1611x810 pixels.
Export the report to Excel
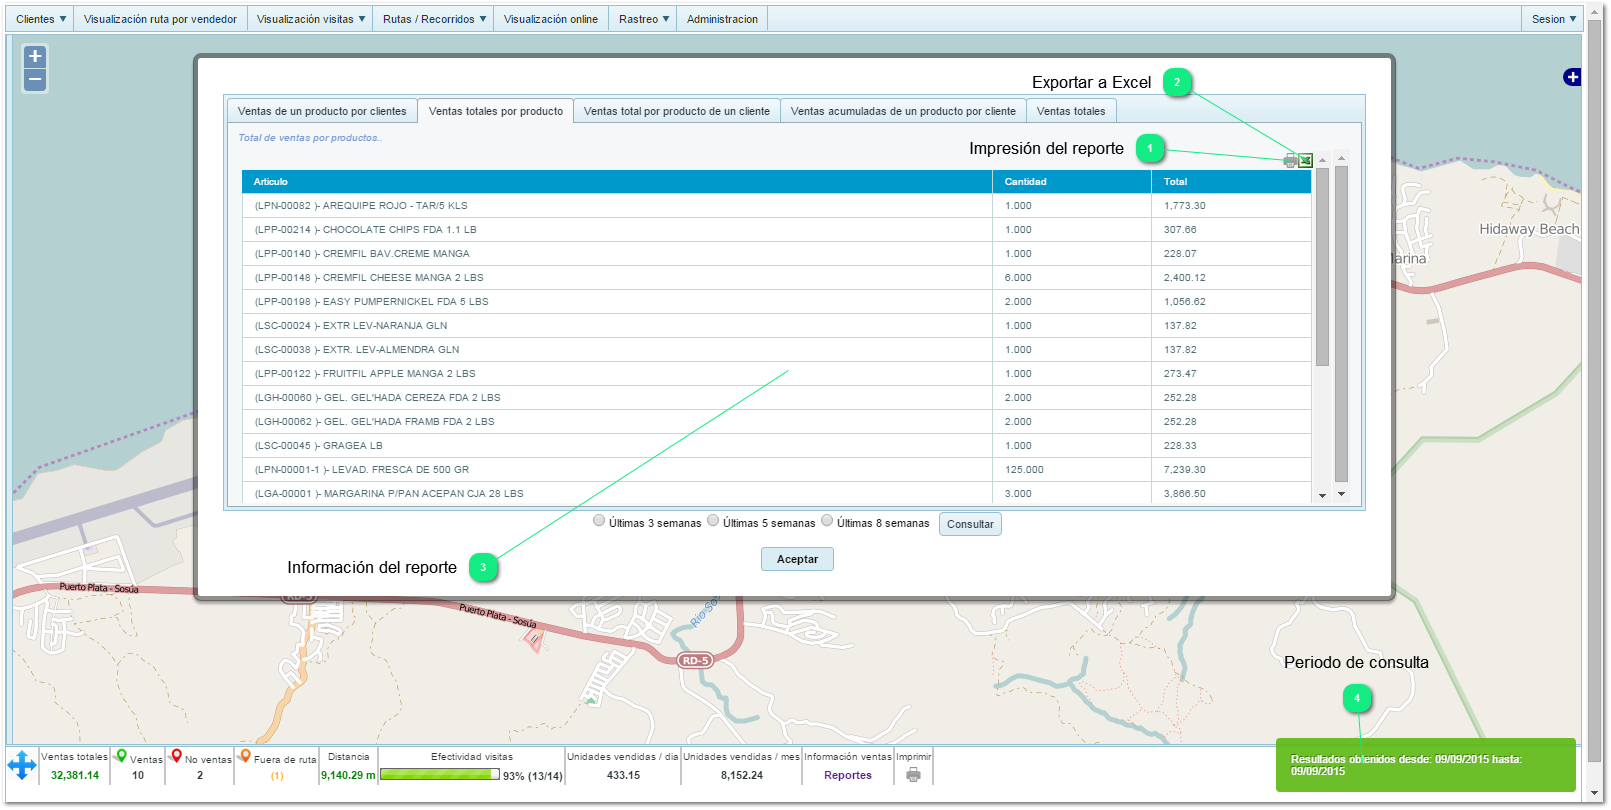point(1305,161)
